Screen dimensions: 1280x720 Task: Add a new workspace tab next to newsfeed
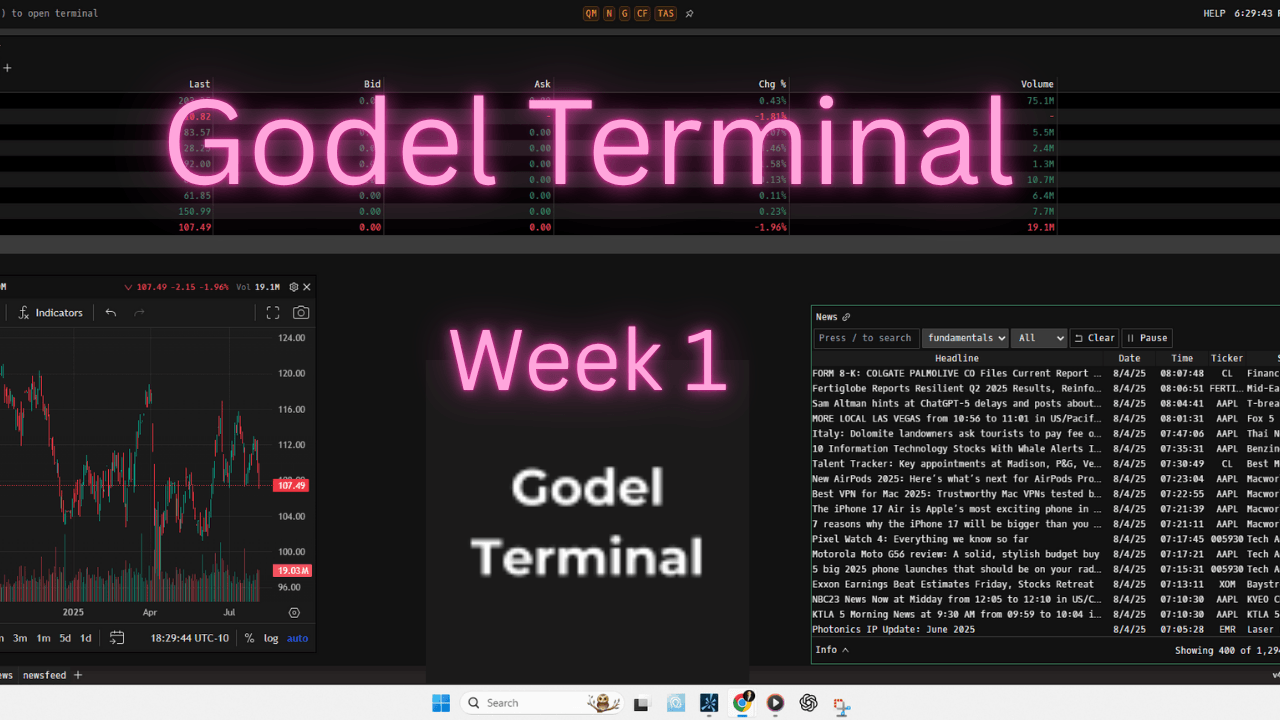(x=78, y=675)
